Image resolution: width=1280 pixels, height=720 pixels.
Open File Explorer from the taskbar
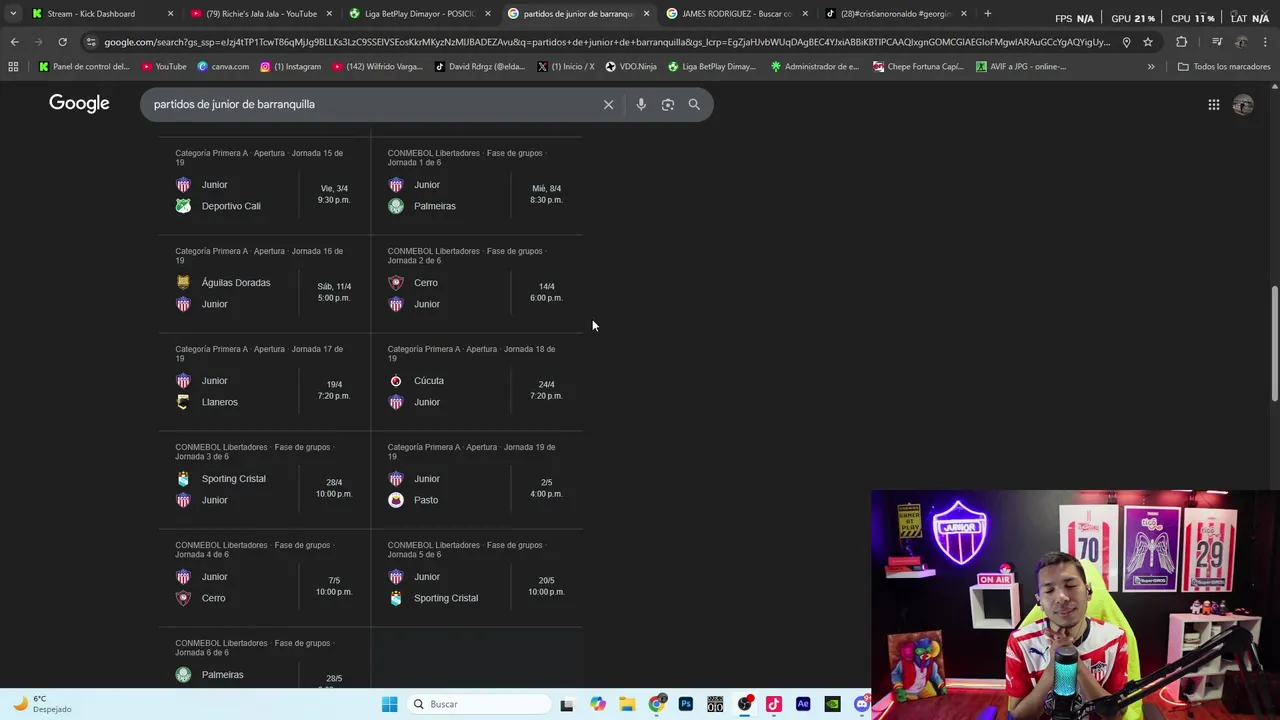[627, 704]
